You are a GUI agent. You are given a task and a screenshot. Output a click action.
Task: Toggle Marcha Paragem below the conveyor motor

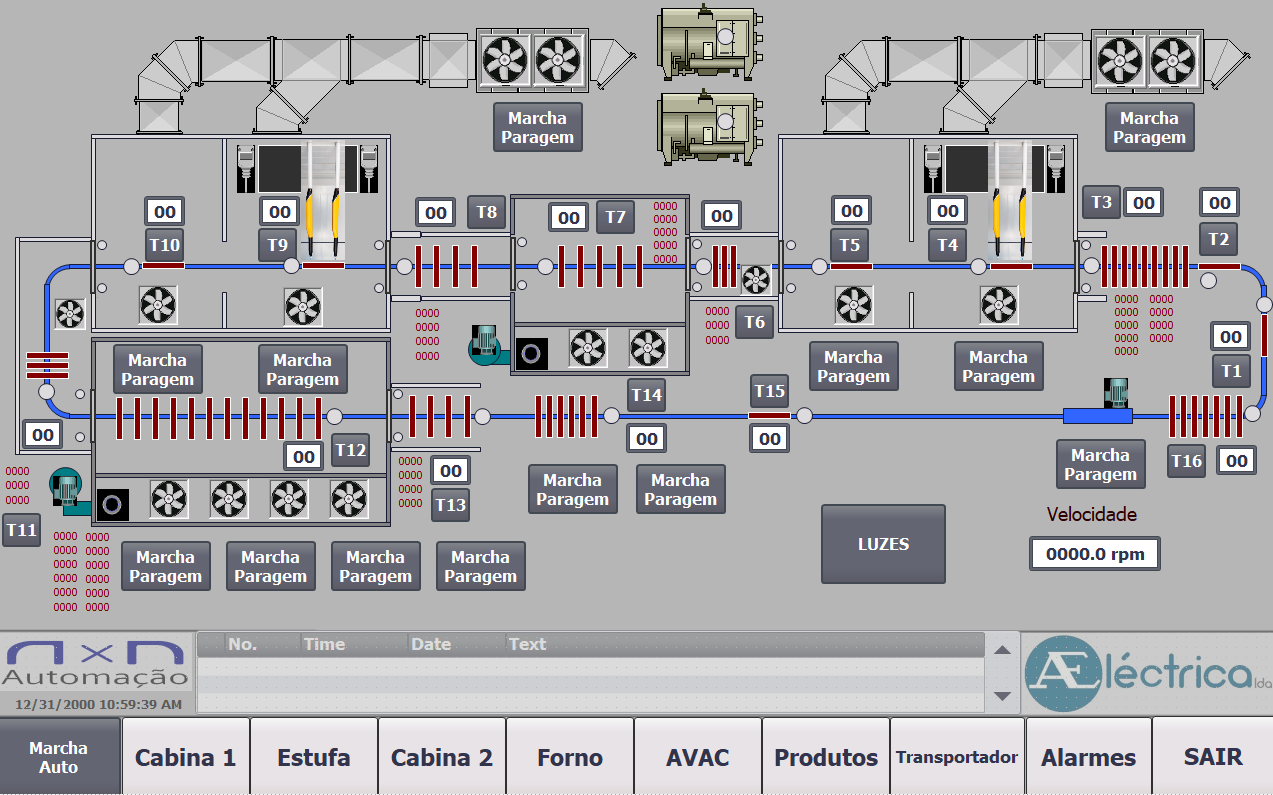[x=1100, y=465]
